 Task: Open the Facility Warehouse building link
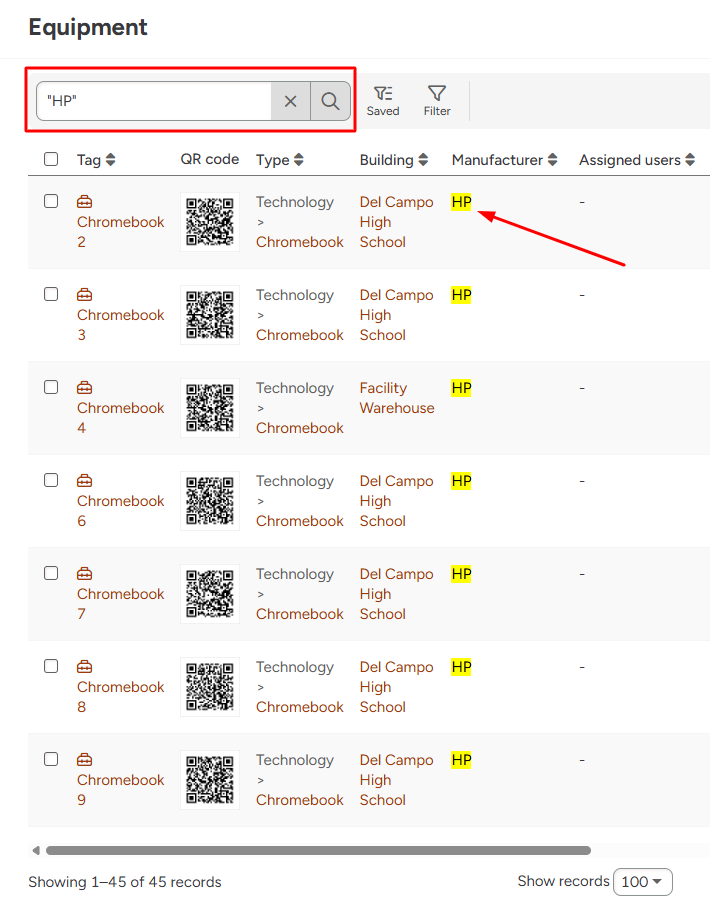(396, 398)
